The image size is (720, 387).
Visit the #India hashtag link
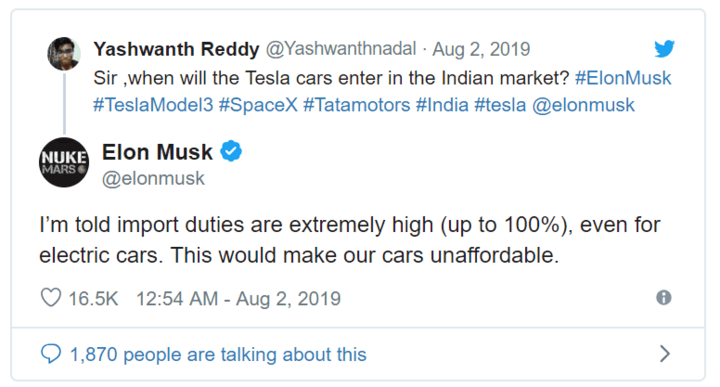coord(442,105)
